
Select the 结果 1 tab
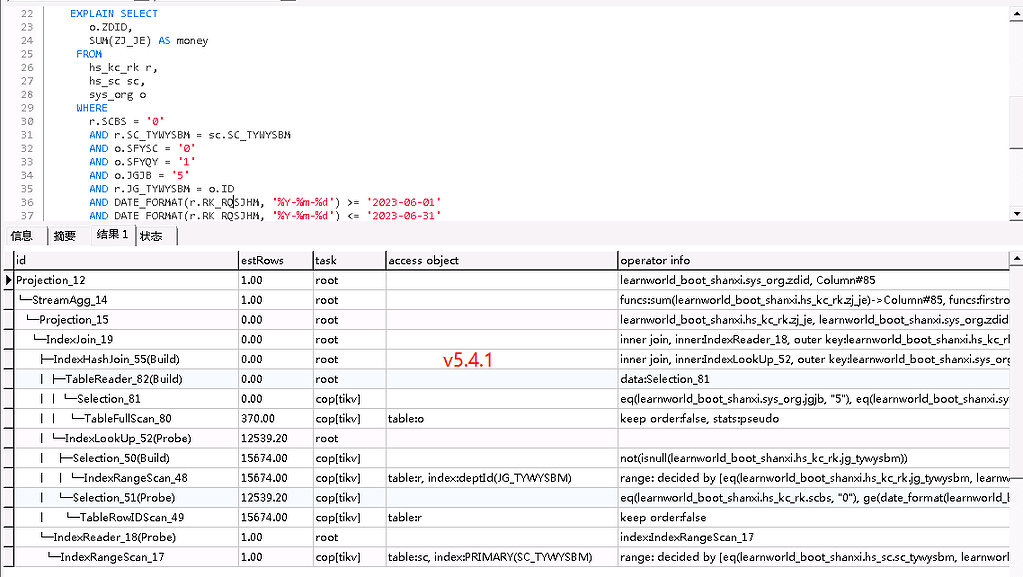110,236
